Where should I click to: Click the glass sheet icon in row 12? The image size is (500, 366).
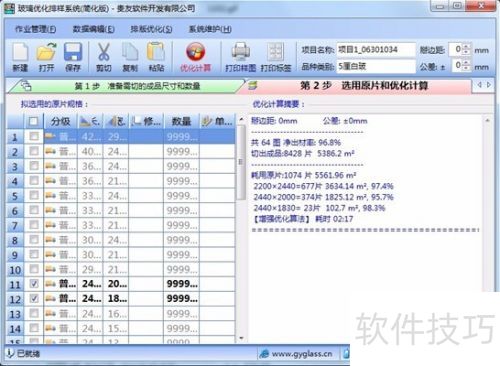click(x=50, y=298)
